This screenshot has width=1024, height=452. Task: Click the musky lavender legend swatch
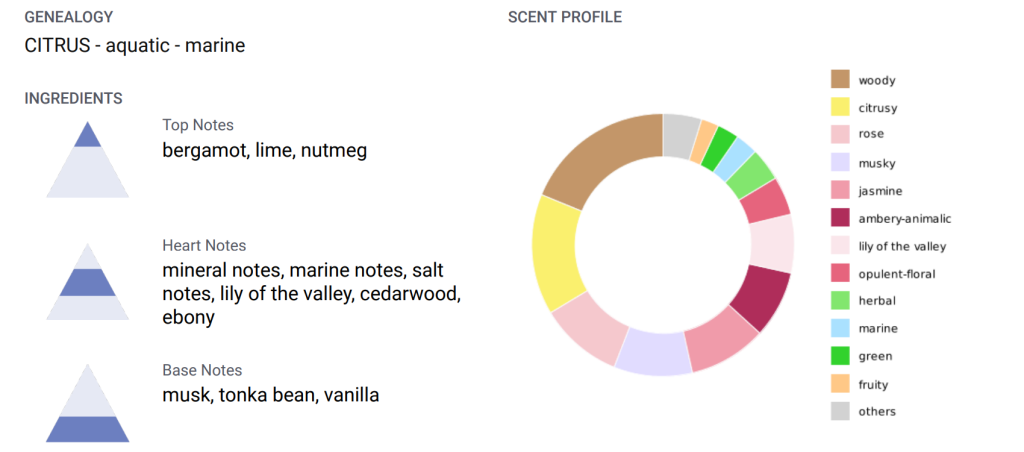[x=840, y=163]
